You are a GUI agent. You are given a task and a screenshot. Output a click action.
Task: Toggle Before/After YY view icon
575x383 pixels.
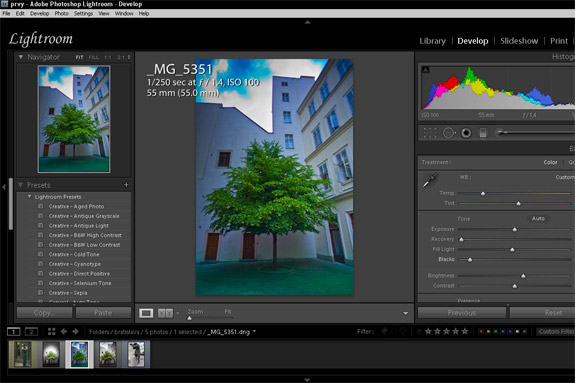[x=165, y=313]
